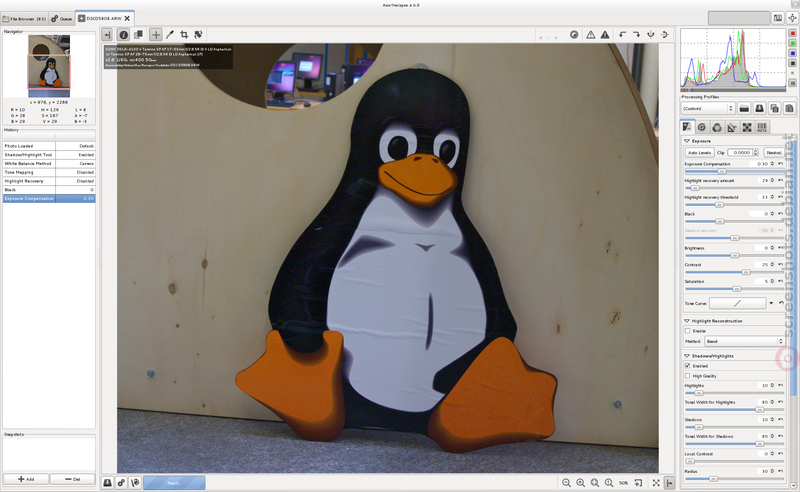Select the crop tool
800x492 pixels.
pyautogui.click(x=184, y=35)
